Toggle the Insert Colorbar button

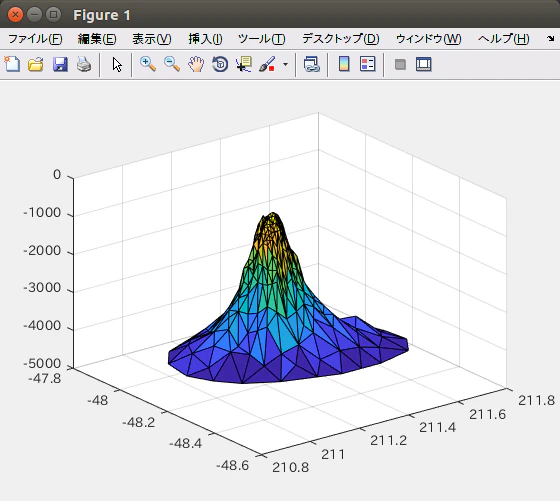(344, 65)
